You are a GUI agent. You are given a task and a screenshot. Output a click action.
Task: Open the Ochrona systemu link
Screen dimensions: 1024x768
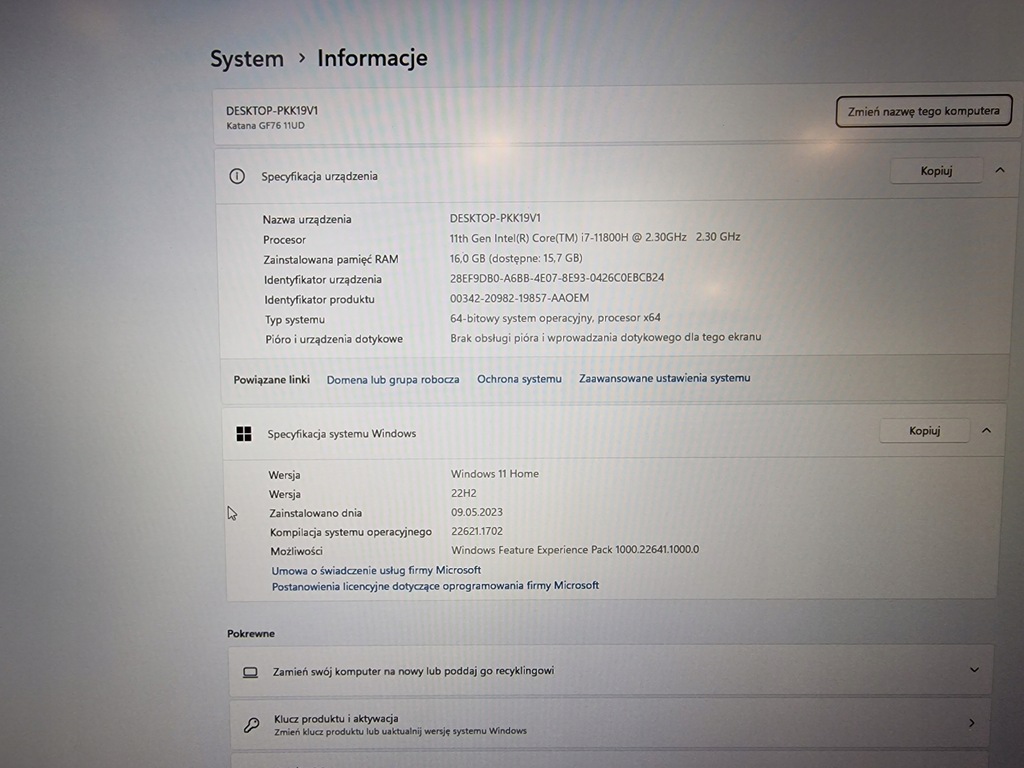point(519,379)
